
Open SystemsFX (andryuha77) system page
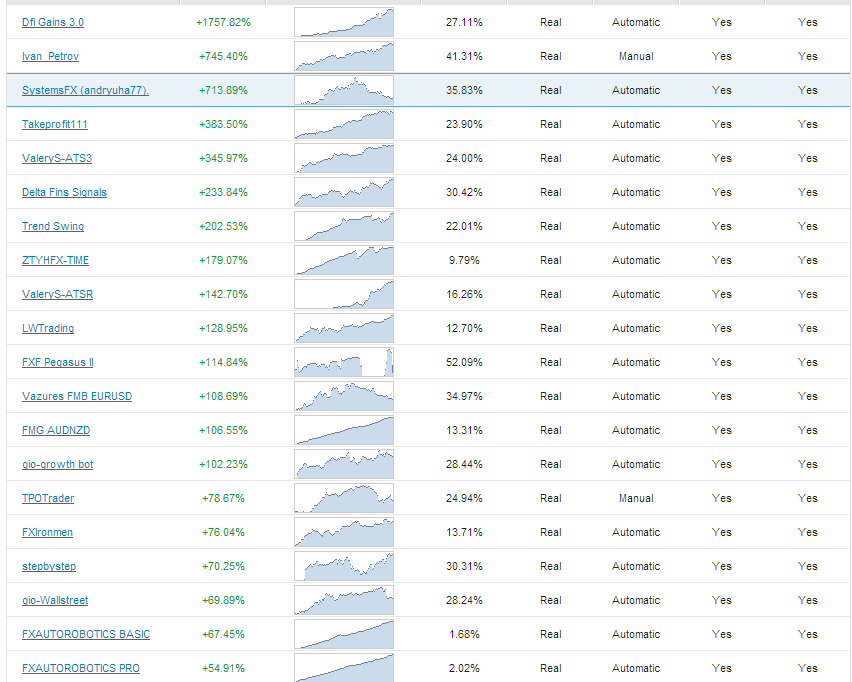point(85,90)
